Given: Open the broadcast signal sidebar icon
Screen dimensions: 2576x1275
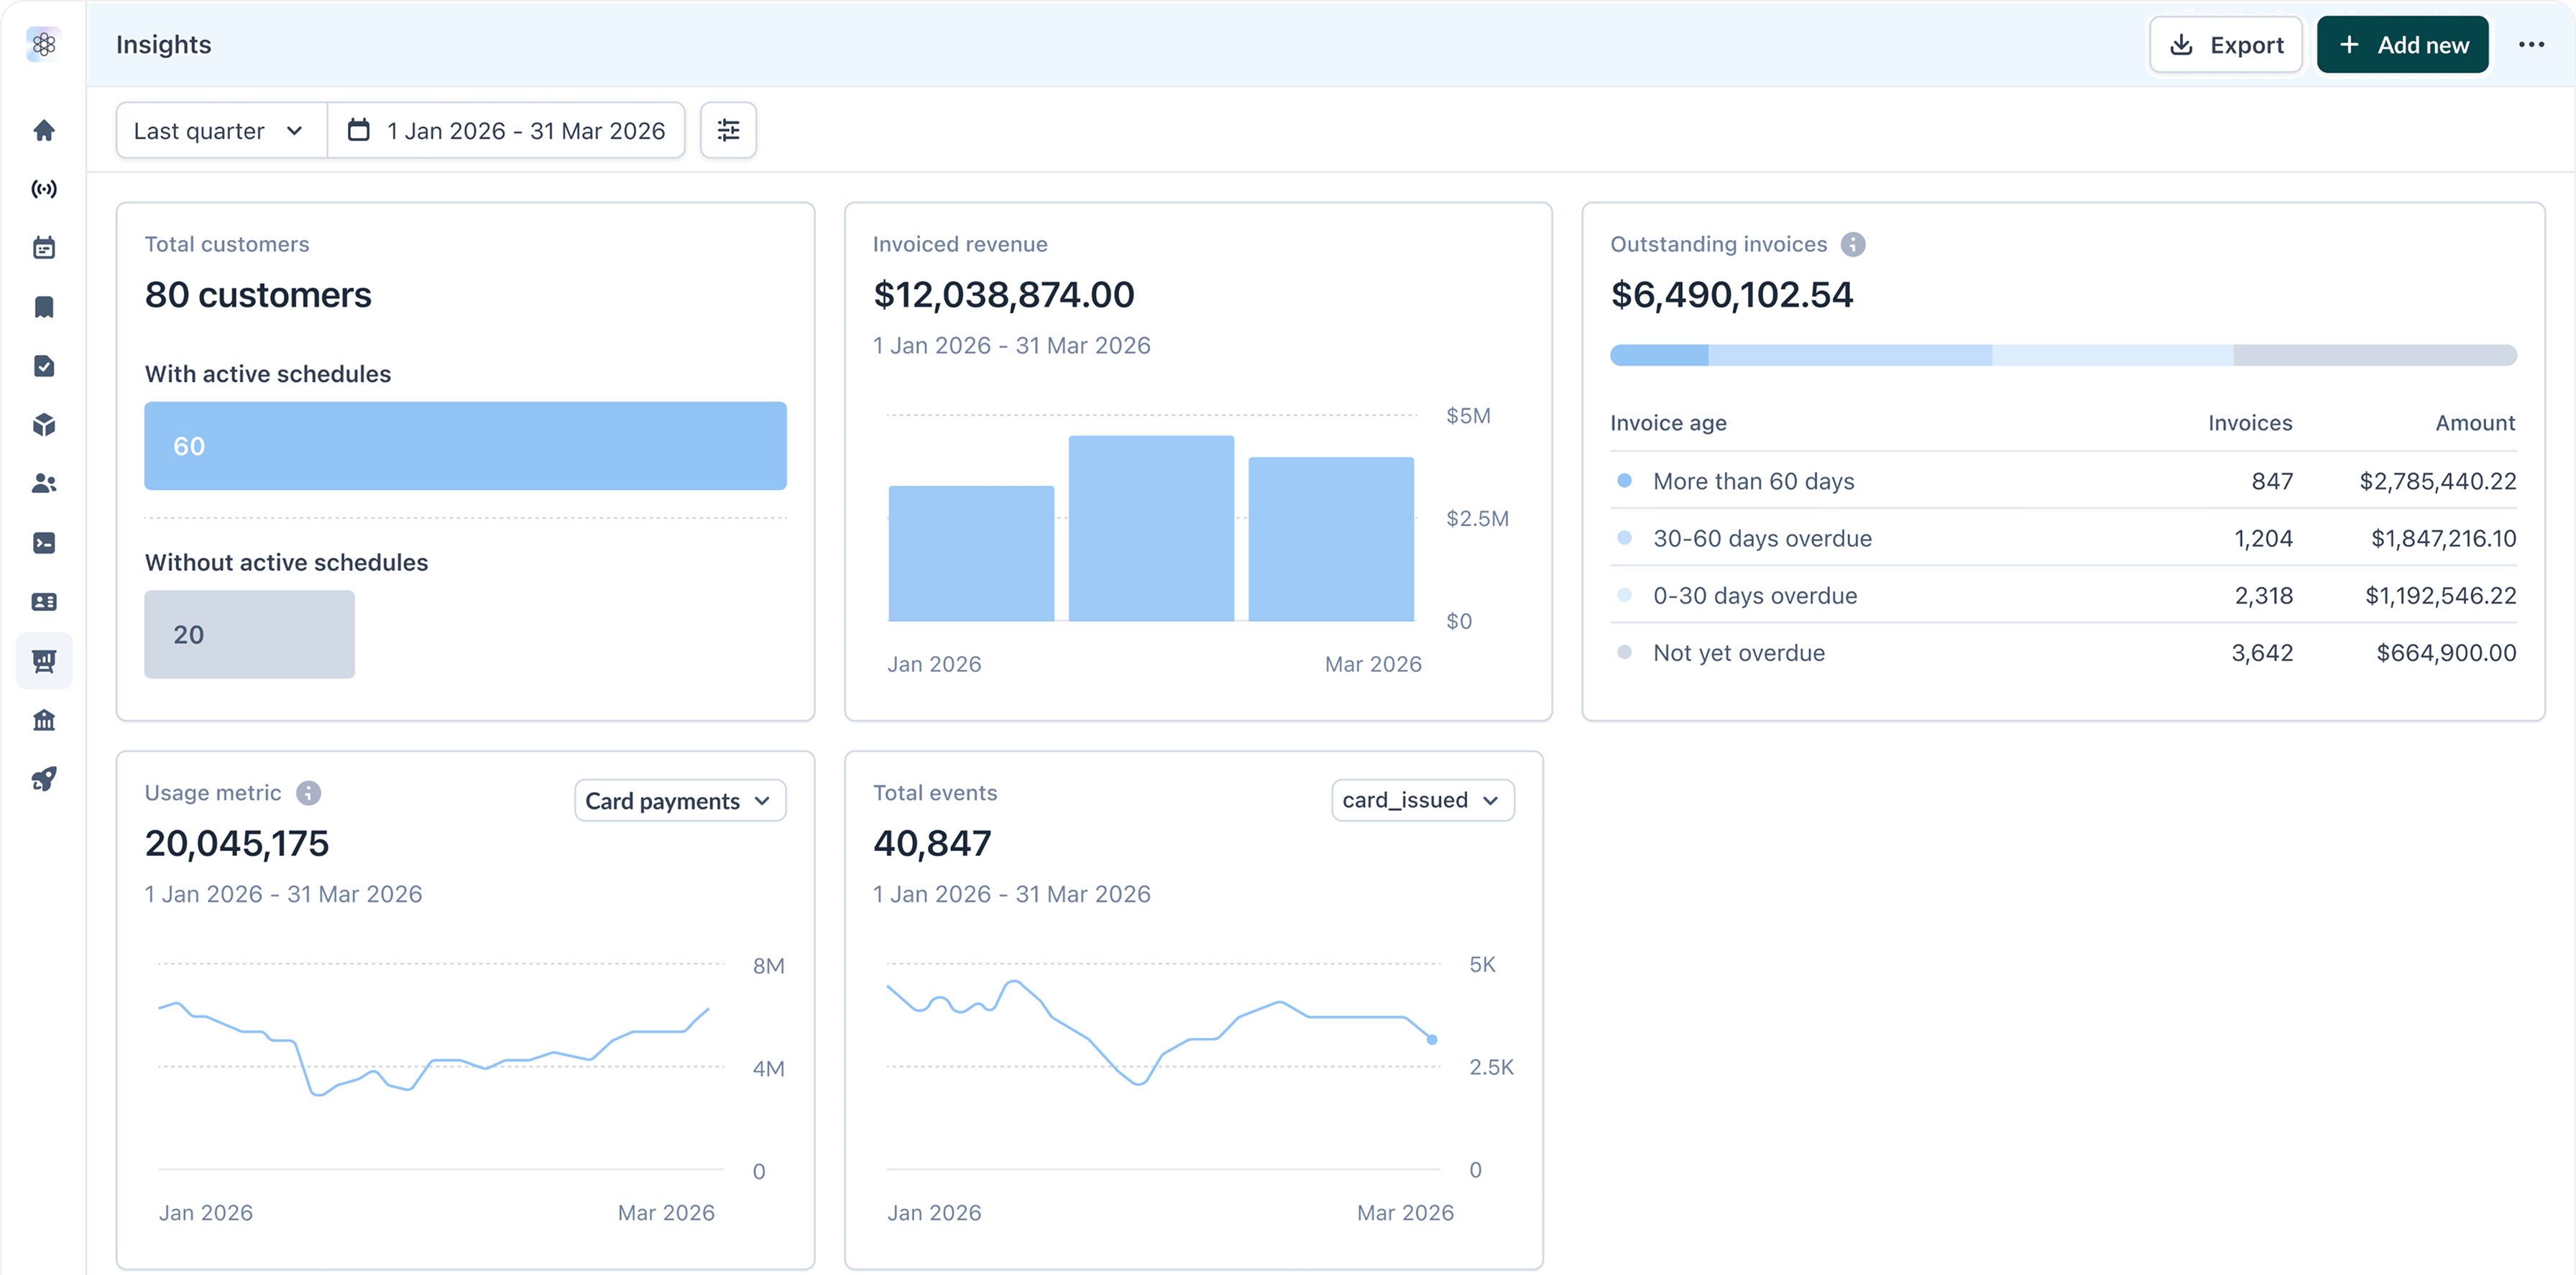Looking at the screenshot, I should 44,189.
